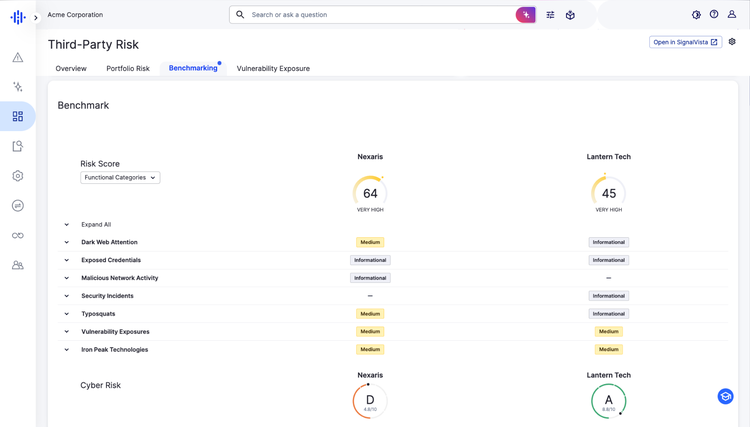This screenshot has height=427, width=750.
Task: Open the blue graduation cap help widget
Action: [x=726, y=396]
